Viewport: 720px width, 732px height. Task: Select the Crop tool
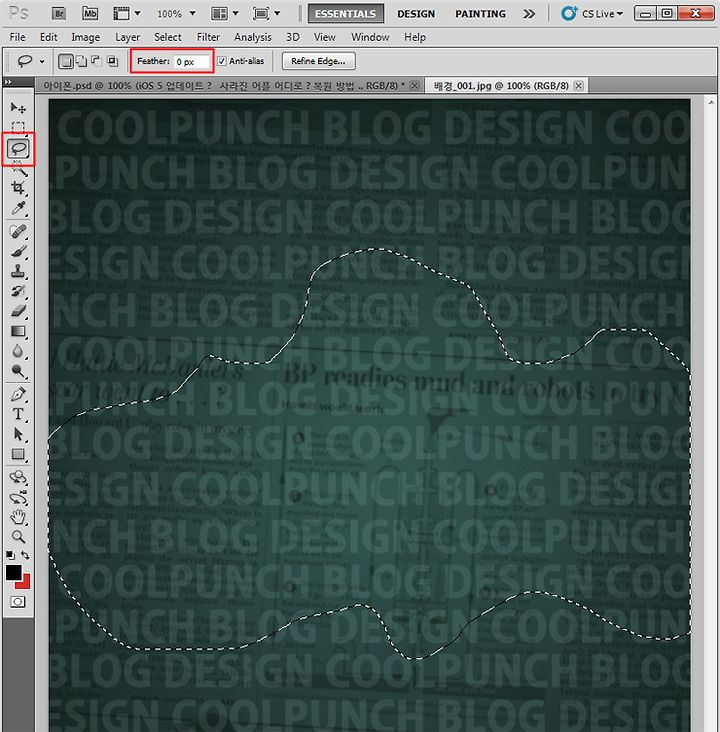(x=18, y=188)
